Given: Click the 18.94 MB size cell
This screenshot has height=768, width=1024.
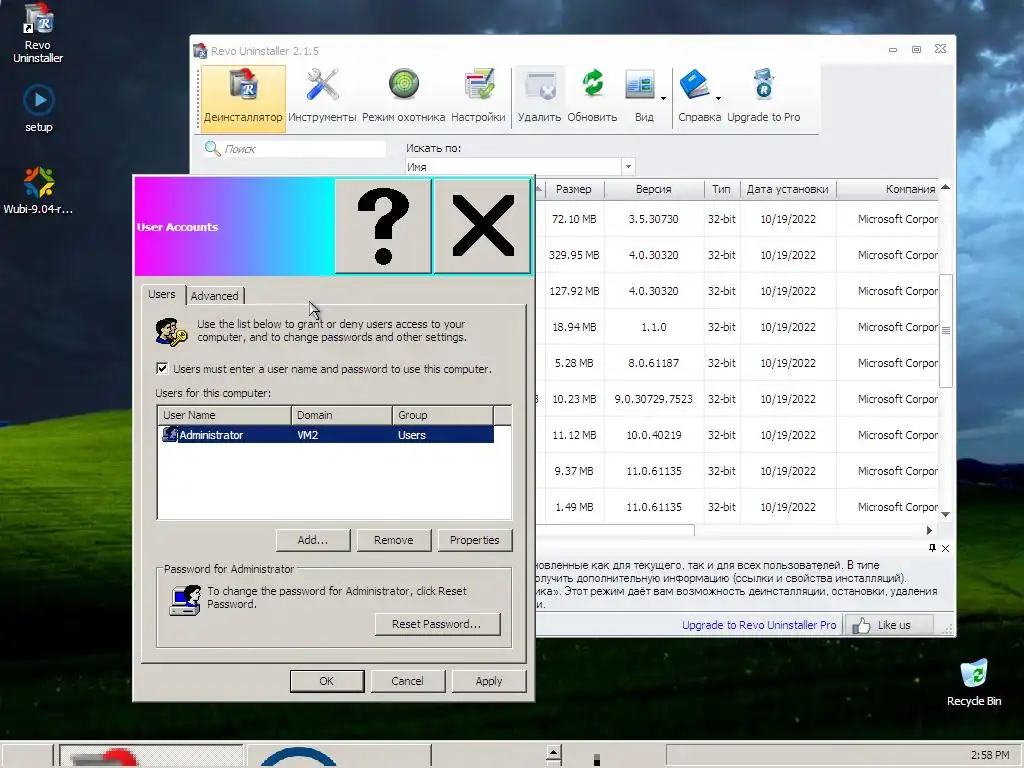Looking at the screenshot, I should tap(574, 327).
